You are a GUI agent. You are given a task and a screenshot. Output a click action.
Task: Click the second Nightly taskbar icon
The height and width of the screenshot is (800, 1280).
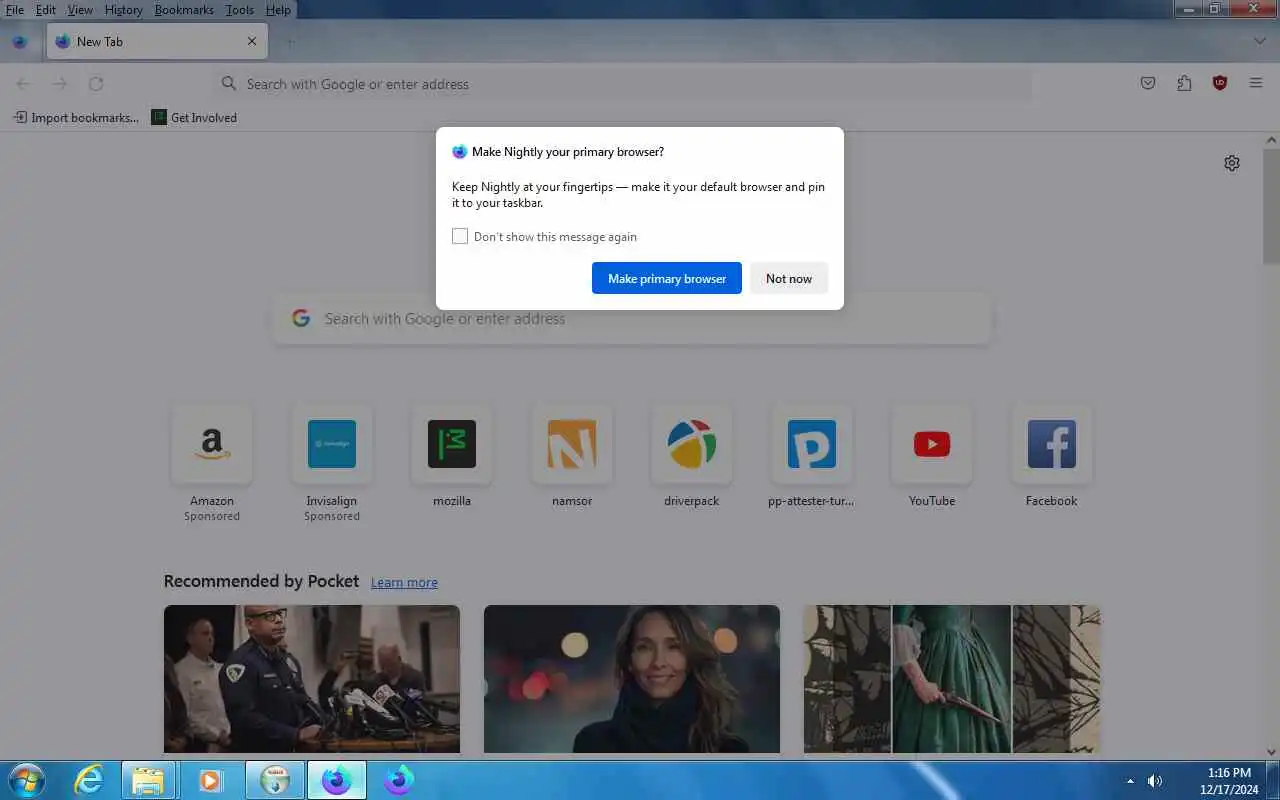[399, 780]
